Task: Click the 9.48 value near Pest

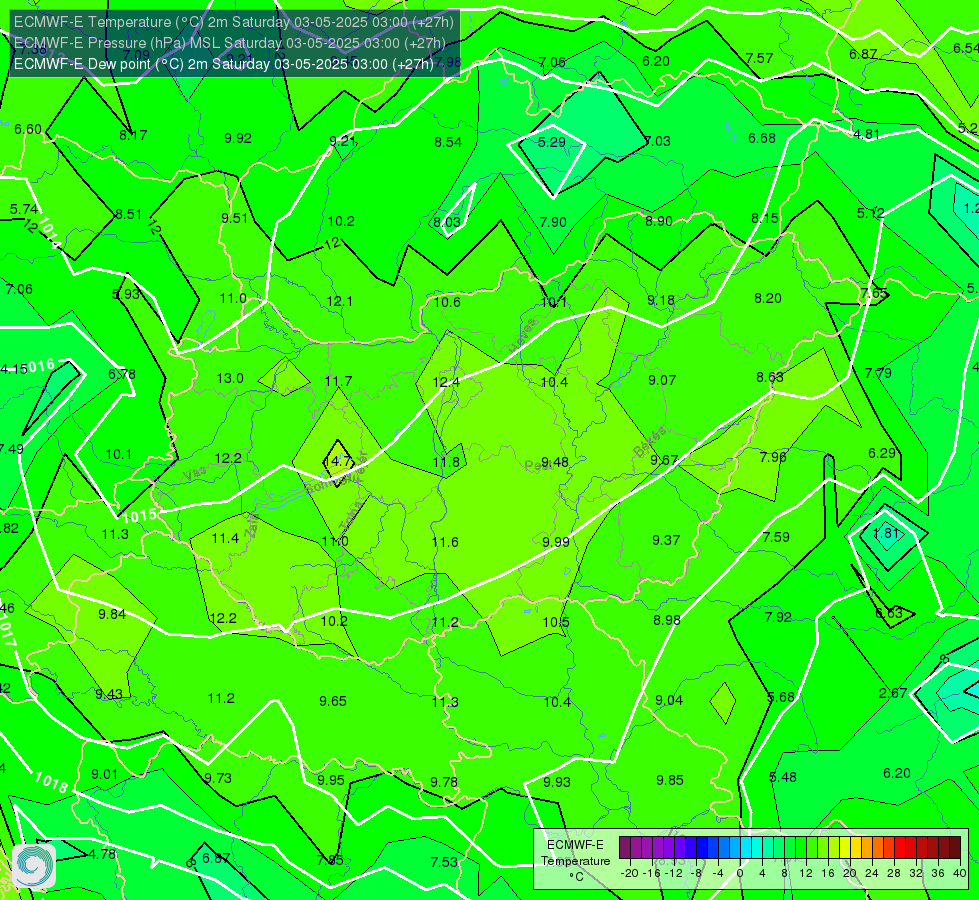Action: 554,462
